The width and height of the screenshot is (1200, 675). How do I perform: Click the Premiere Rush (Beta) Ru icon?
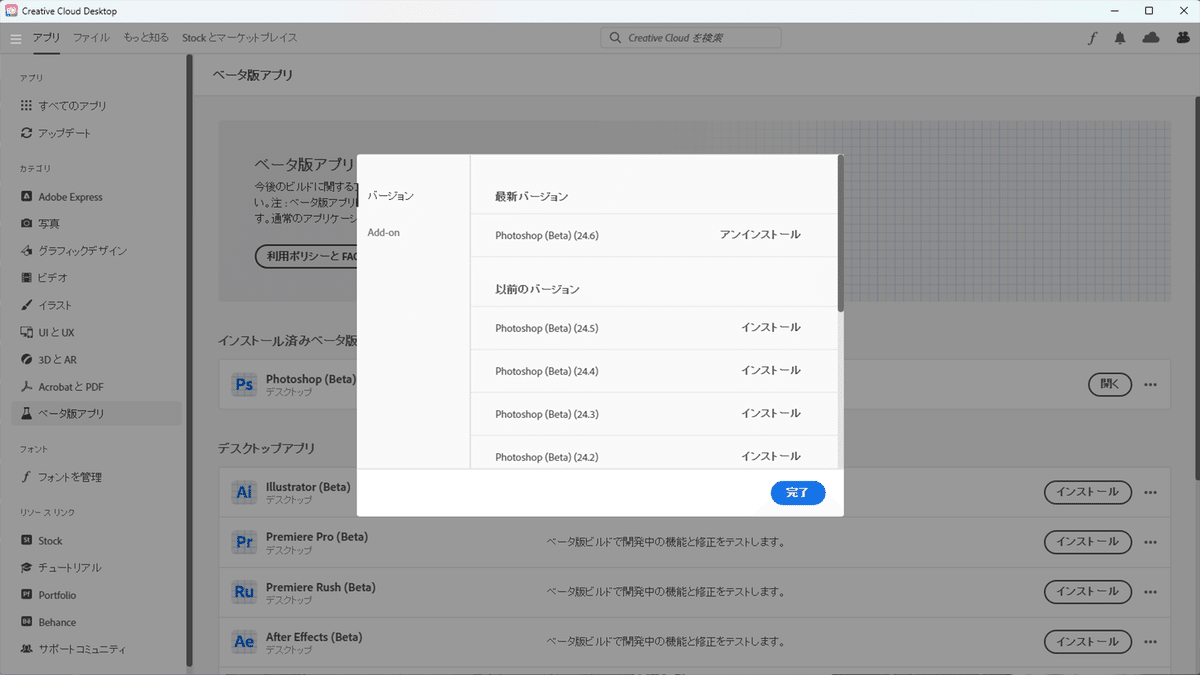244,592
